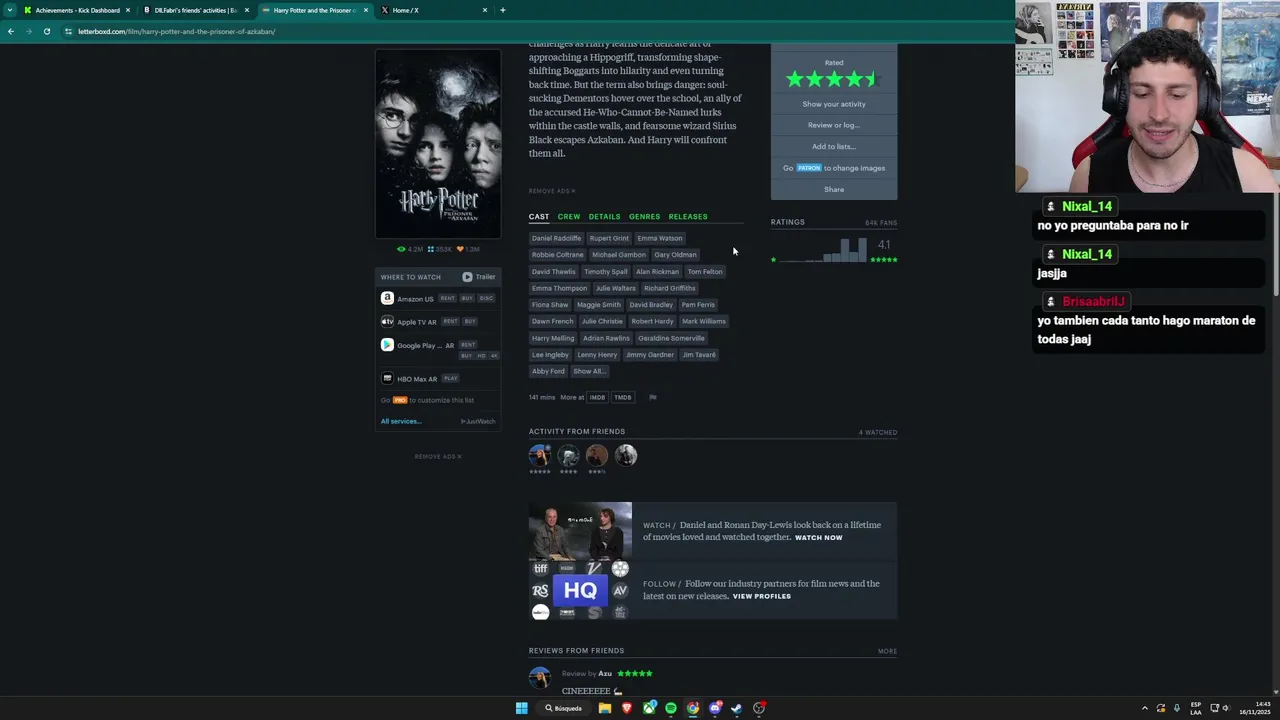Reload the page with the browser refresh icon
The height and width of the screenshot is (720, 1280).
46,31
